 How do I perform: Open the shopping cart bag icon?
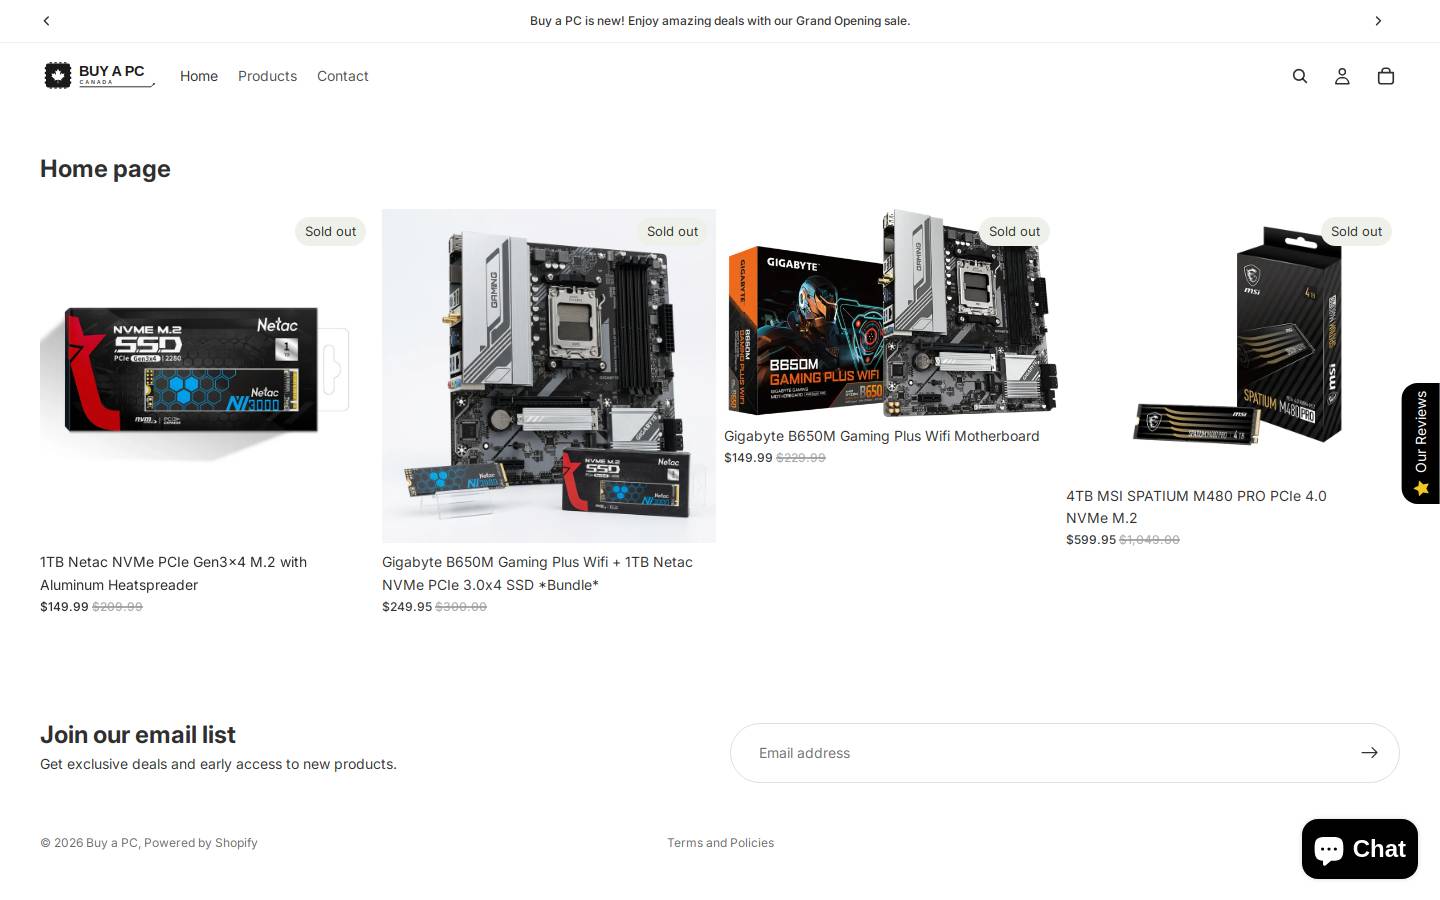1386,76
